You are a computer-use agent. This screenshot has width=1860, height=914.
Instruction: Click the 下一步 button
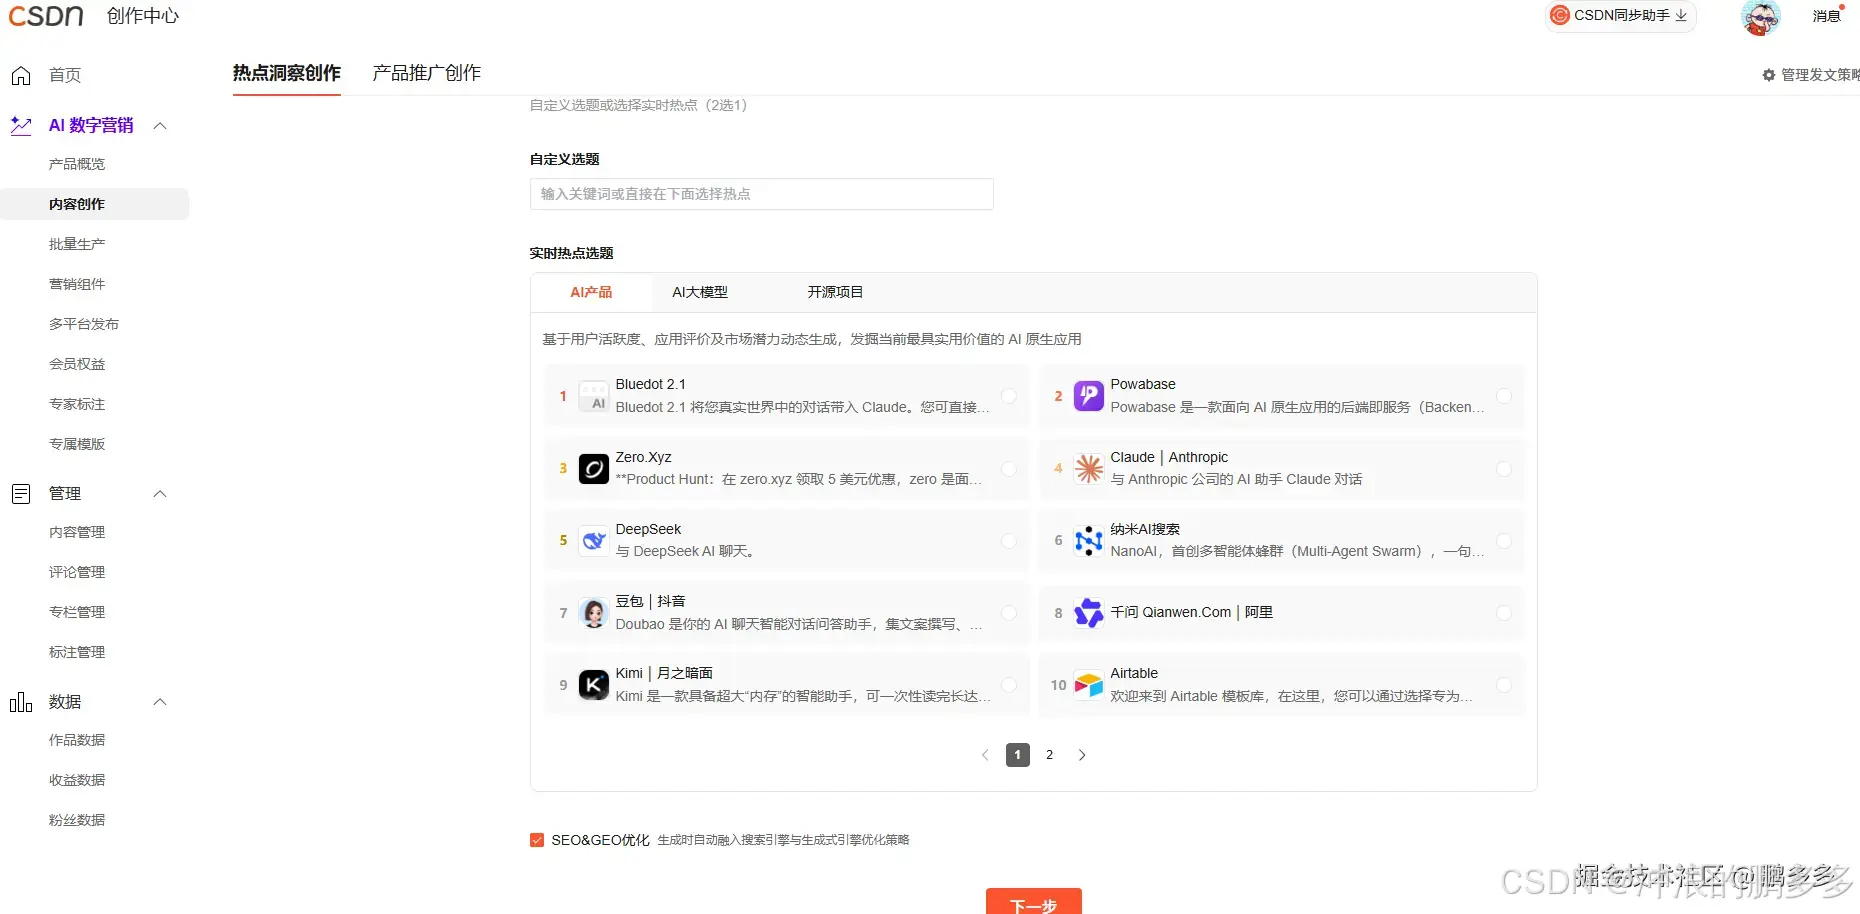coord(1034,901)
